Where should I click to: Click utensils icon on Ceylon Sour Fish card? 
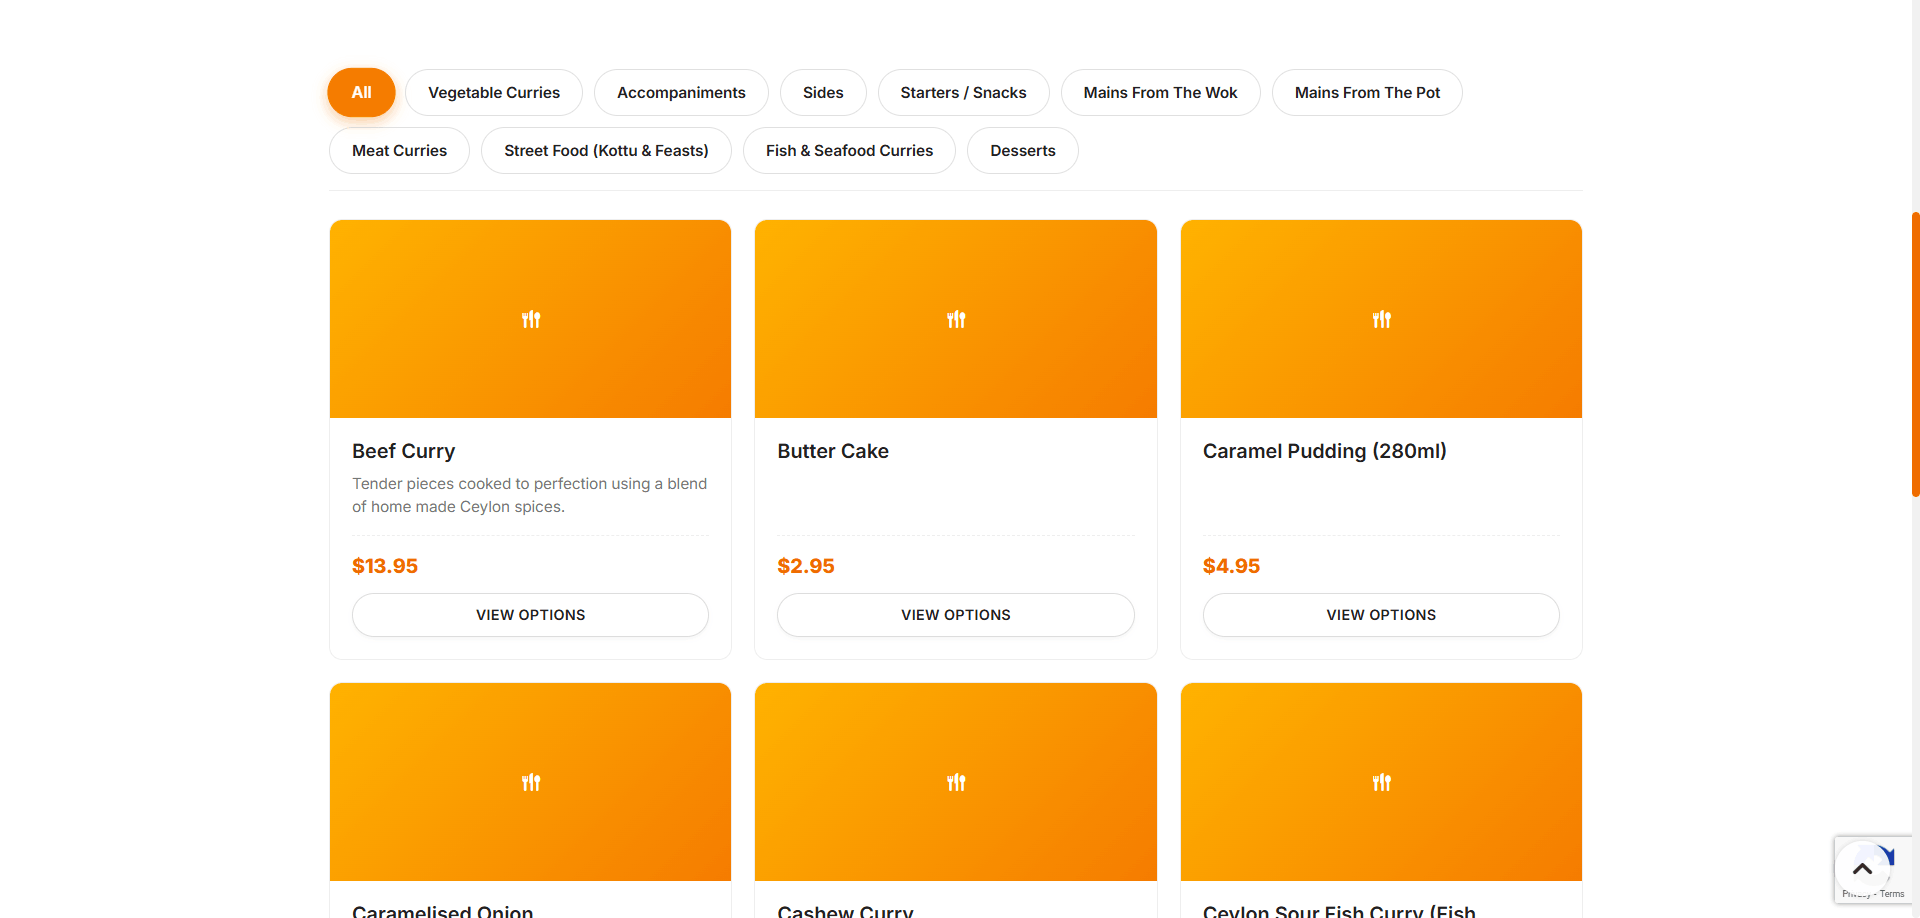point(1381,782)
